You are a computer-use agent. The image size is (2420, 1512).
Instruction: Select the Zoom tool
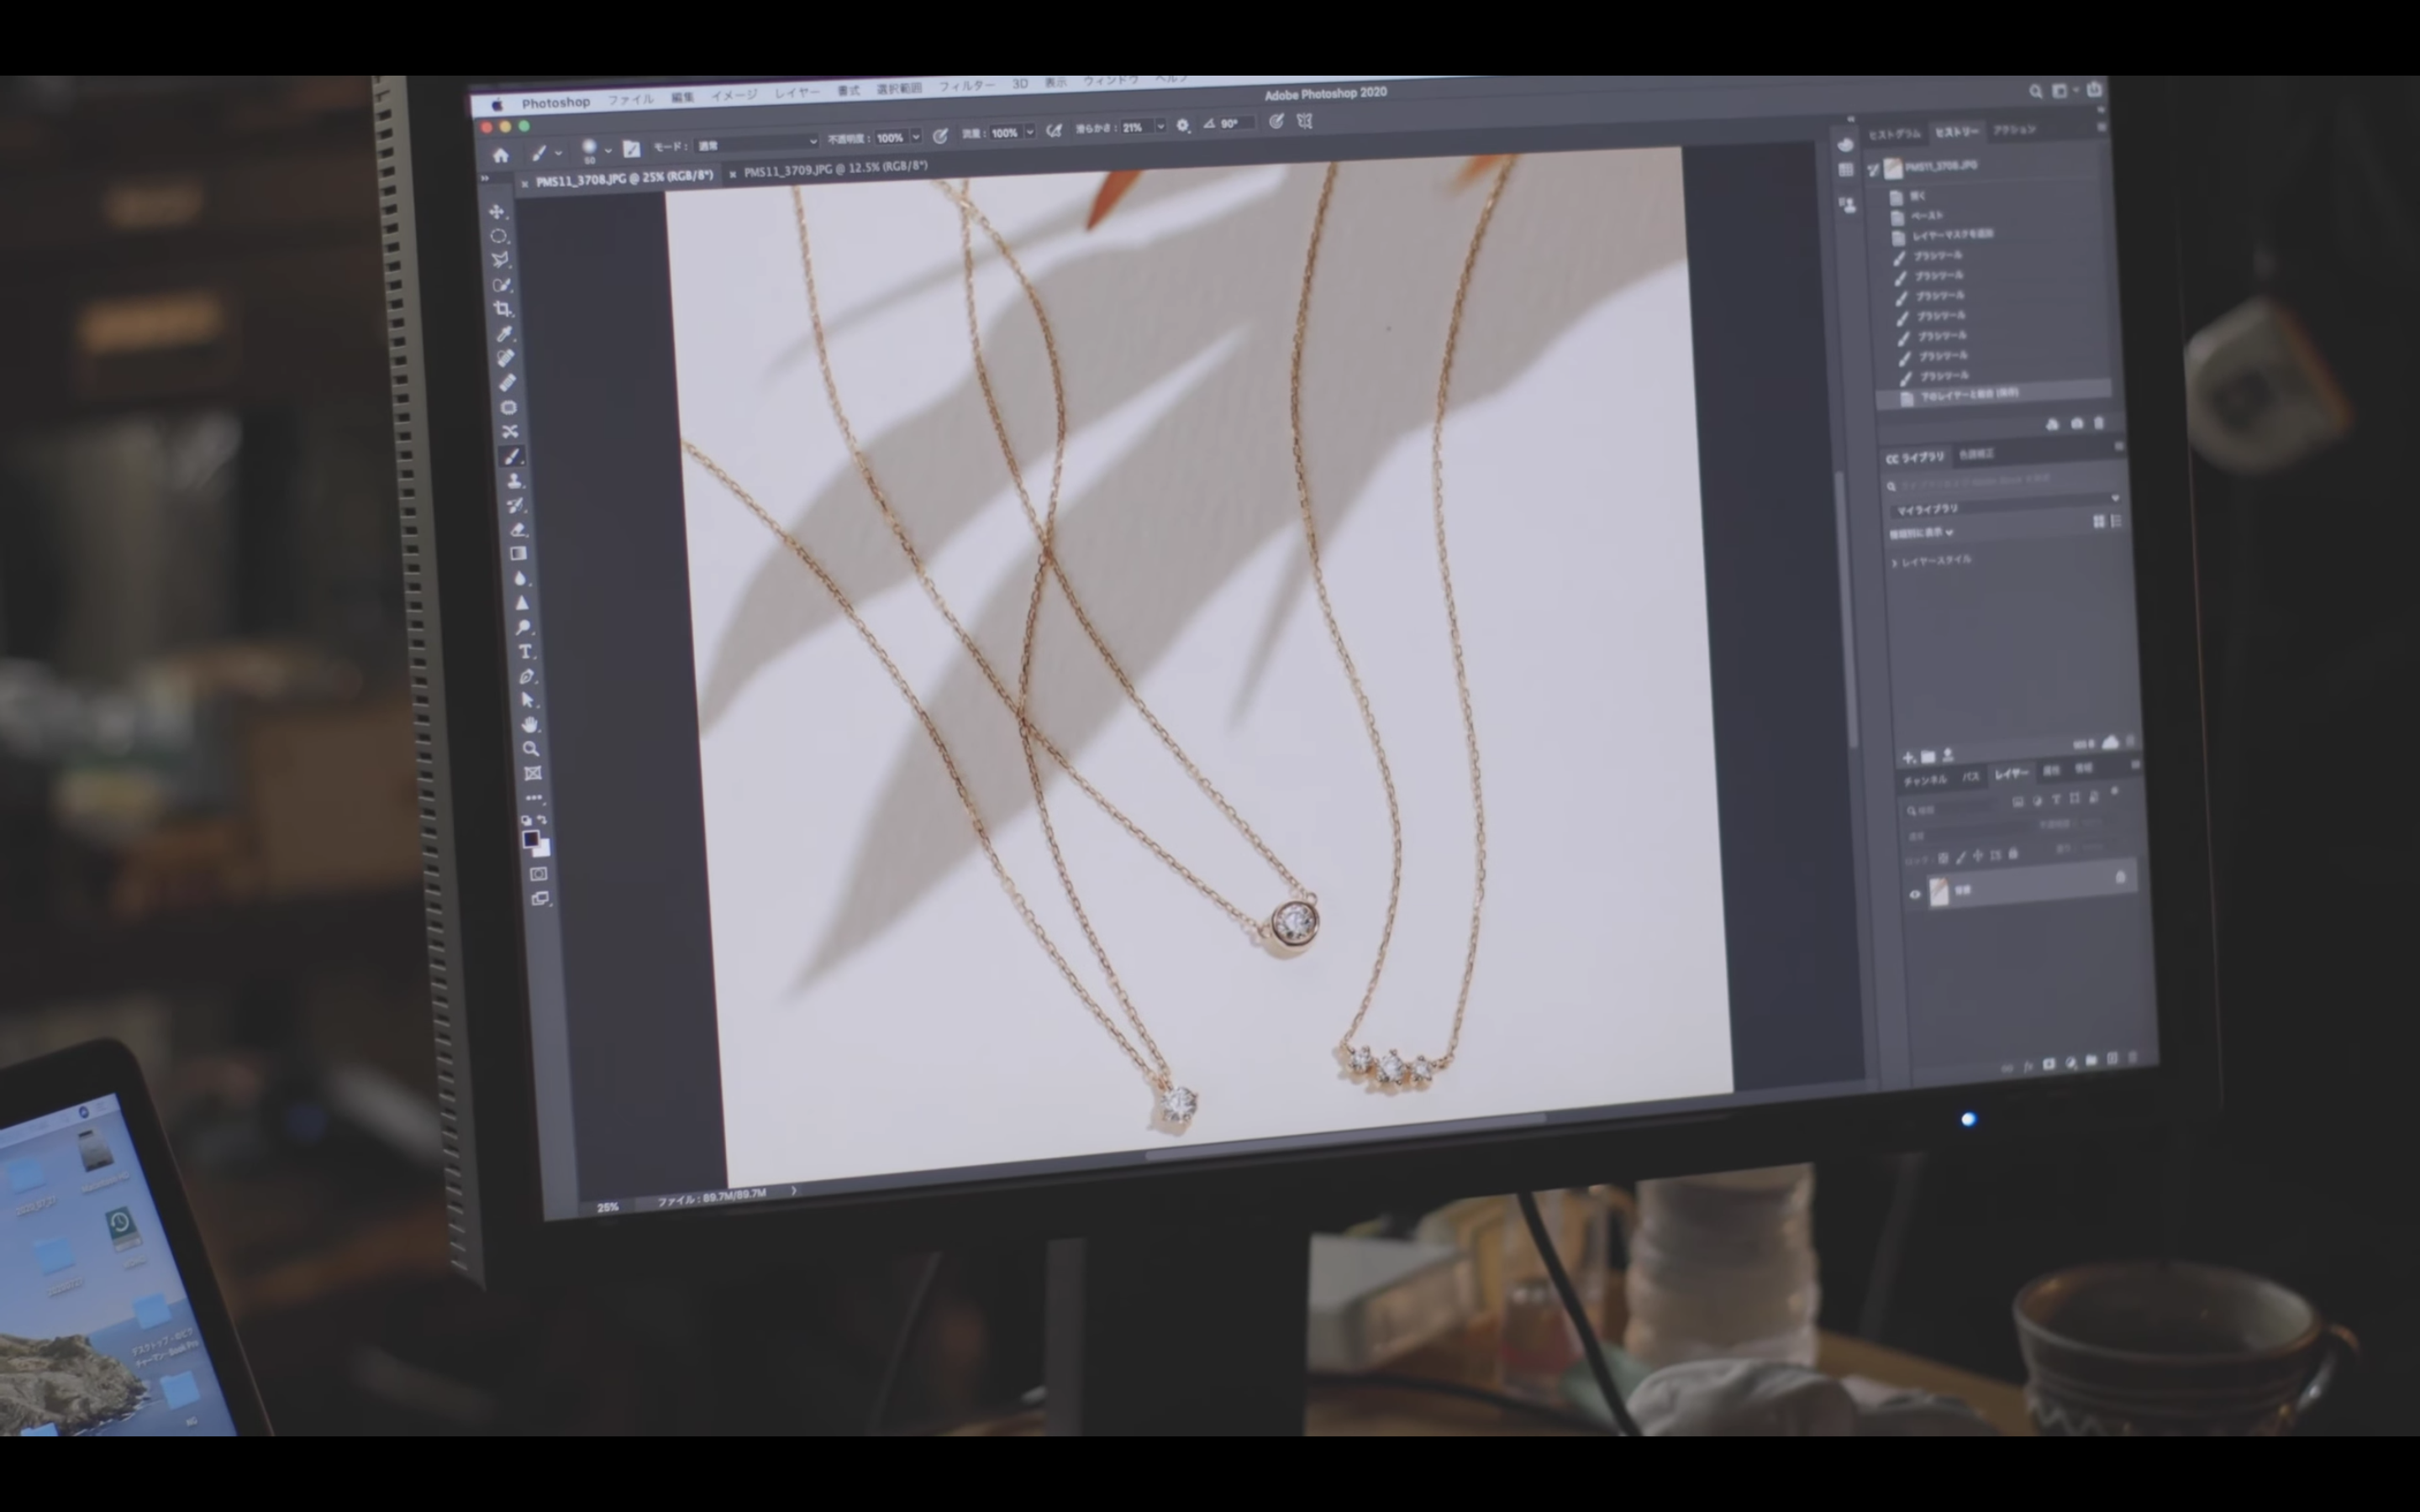pos(531,749)
